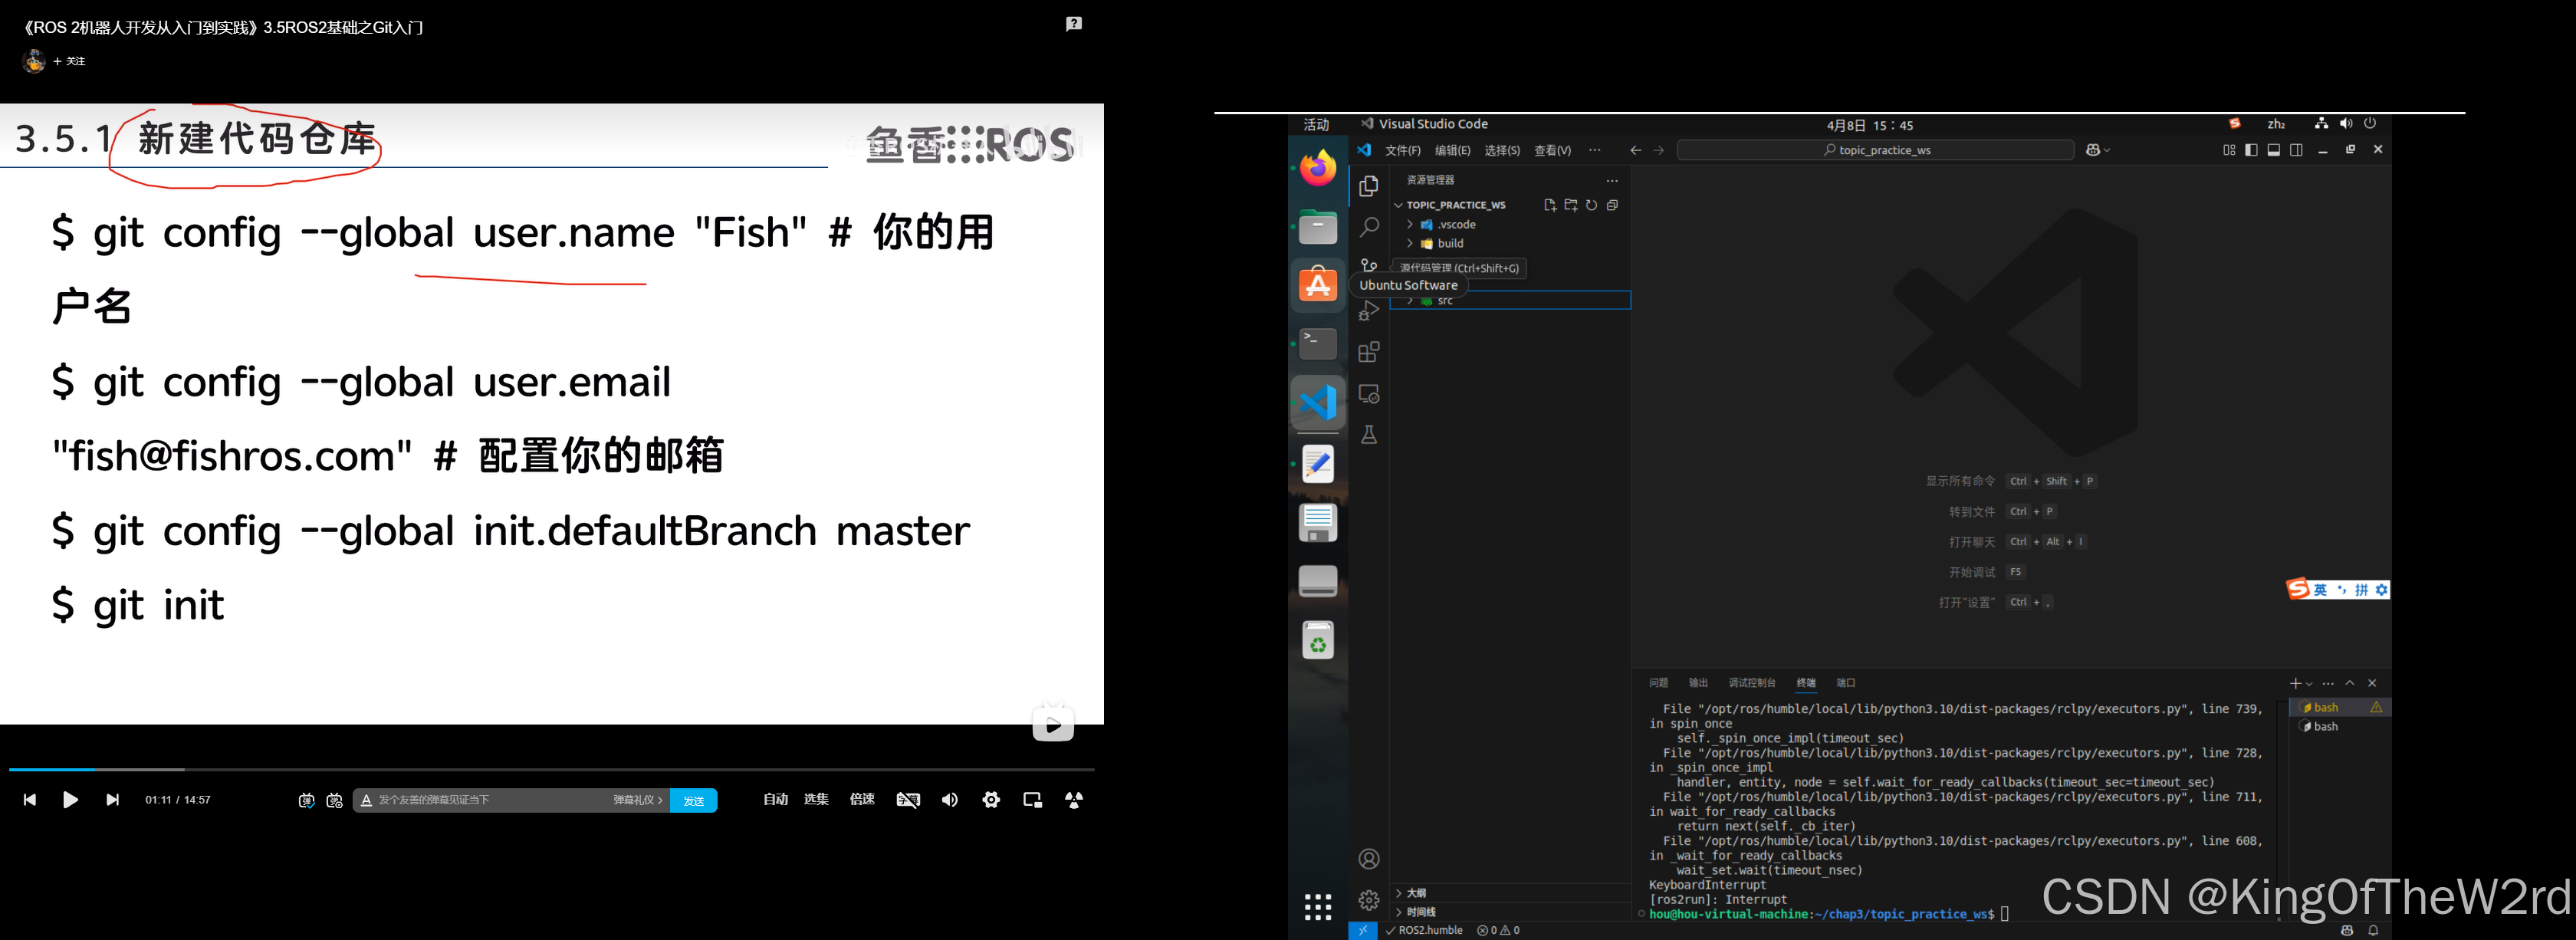Click the New Folder icon in the explorer

tap(1570, 205)
